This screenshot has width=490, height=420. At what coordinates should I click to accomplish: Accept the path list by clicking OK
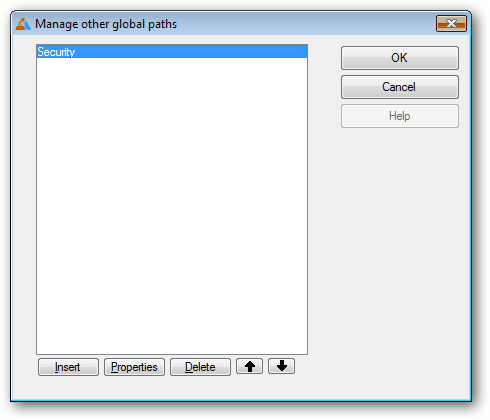[x=400, y=58]
